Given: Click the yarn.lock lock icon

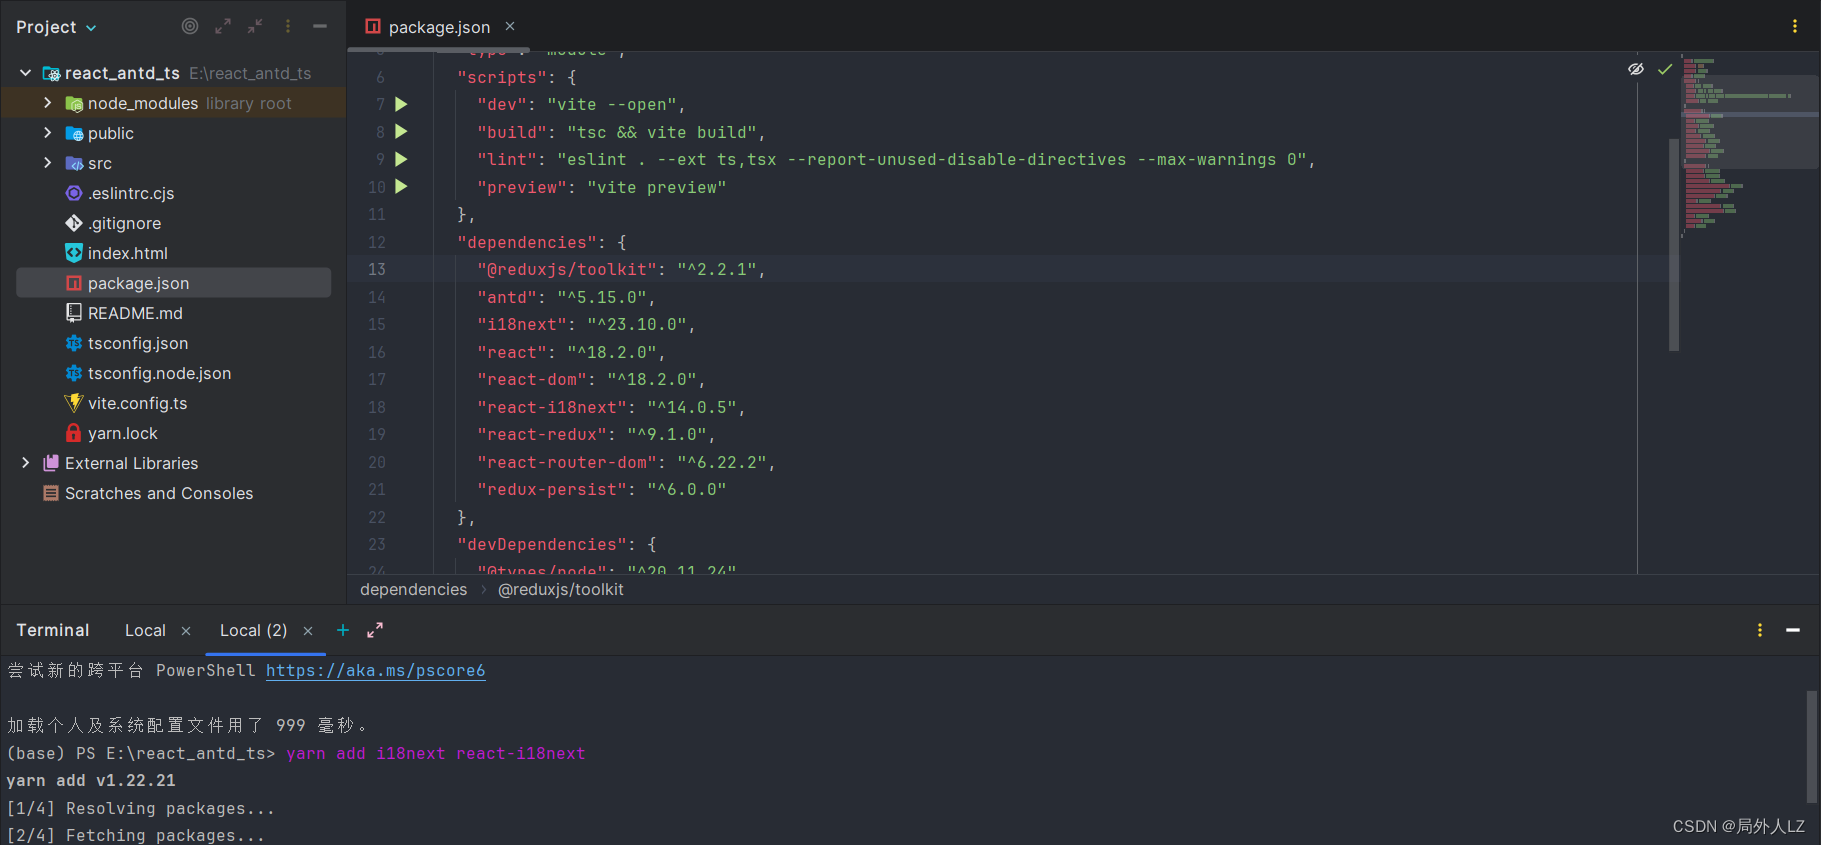Looking at the screenshot, I should point(74,433).
